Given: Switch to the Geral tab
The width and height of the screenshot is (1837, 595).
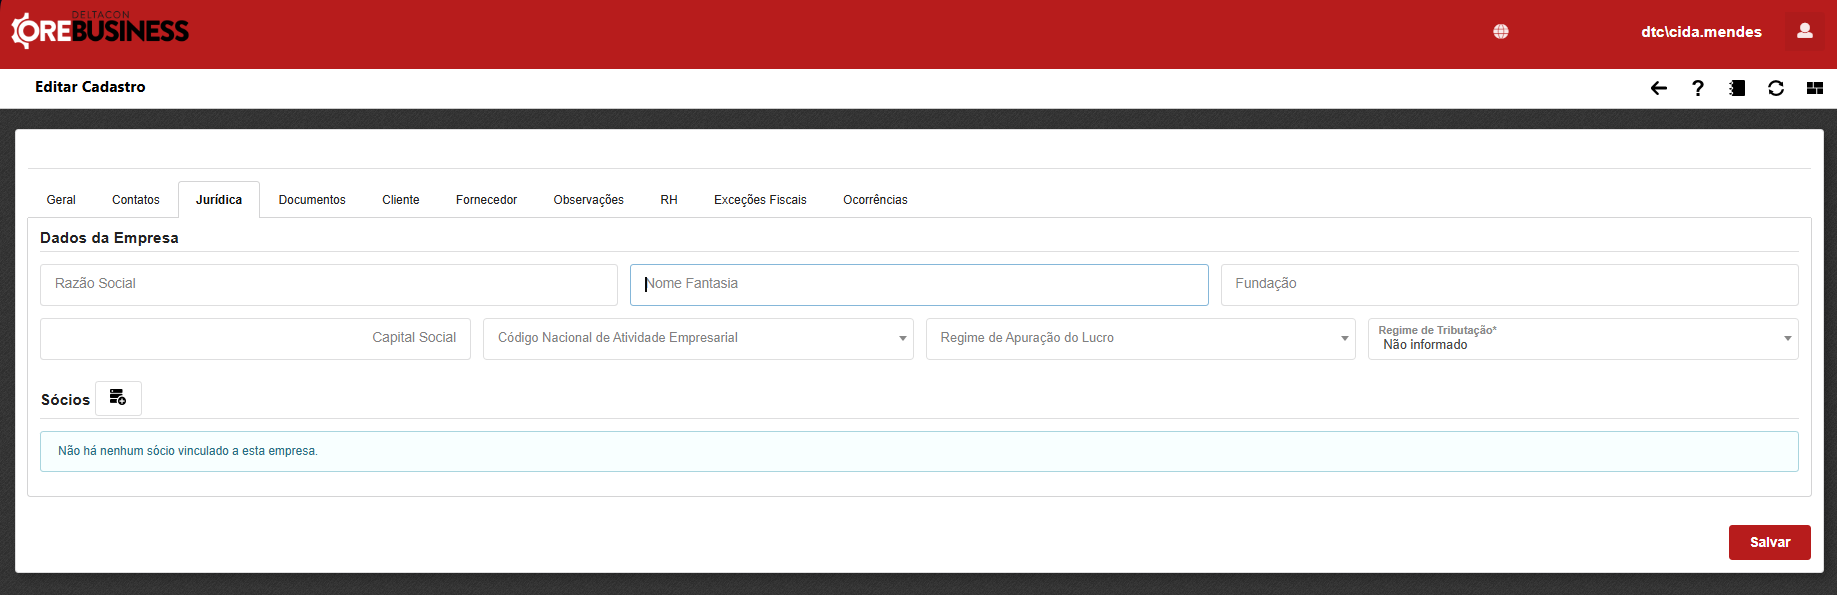Looking at the screenshot, I should click(x=61, y=200).
